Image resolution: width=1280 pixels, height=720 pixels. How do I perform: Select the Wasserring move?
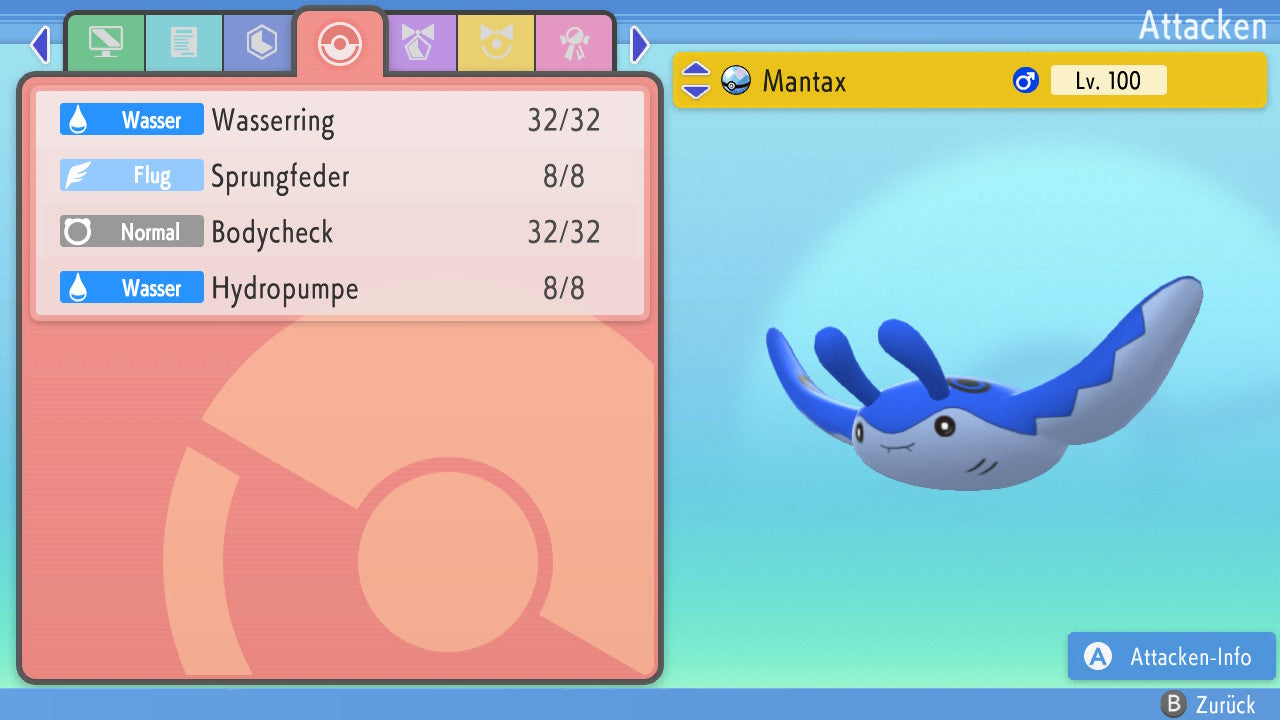(x=340, y=120)
